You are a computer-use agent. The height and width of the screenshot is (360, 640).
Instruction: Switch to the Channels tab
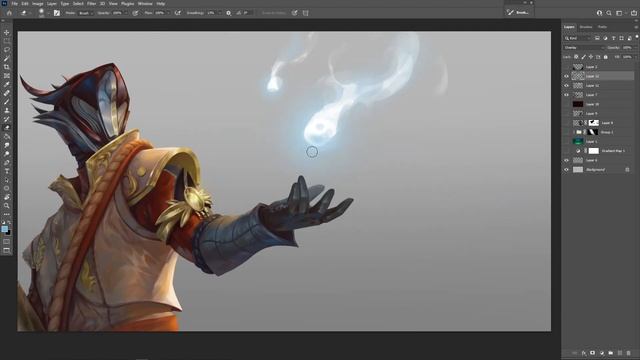[x=586, y=27]
